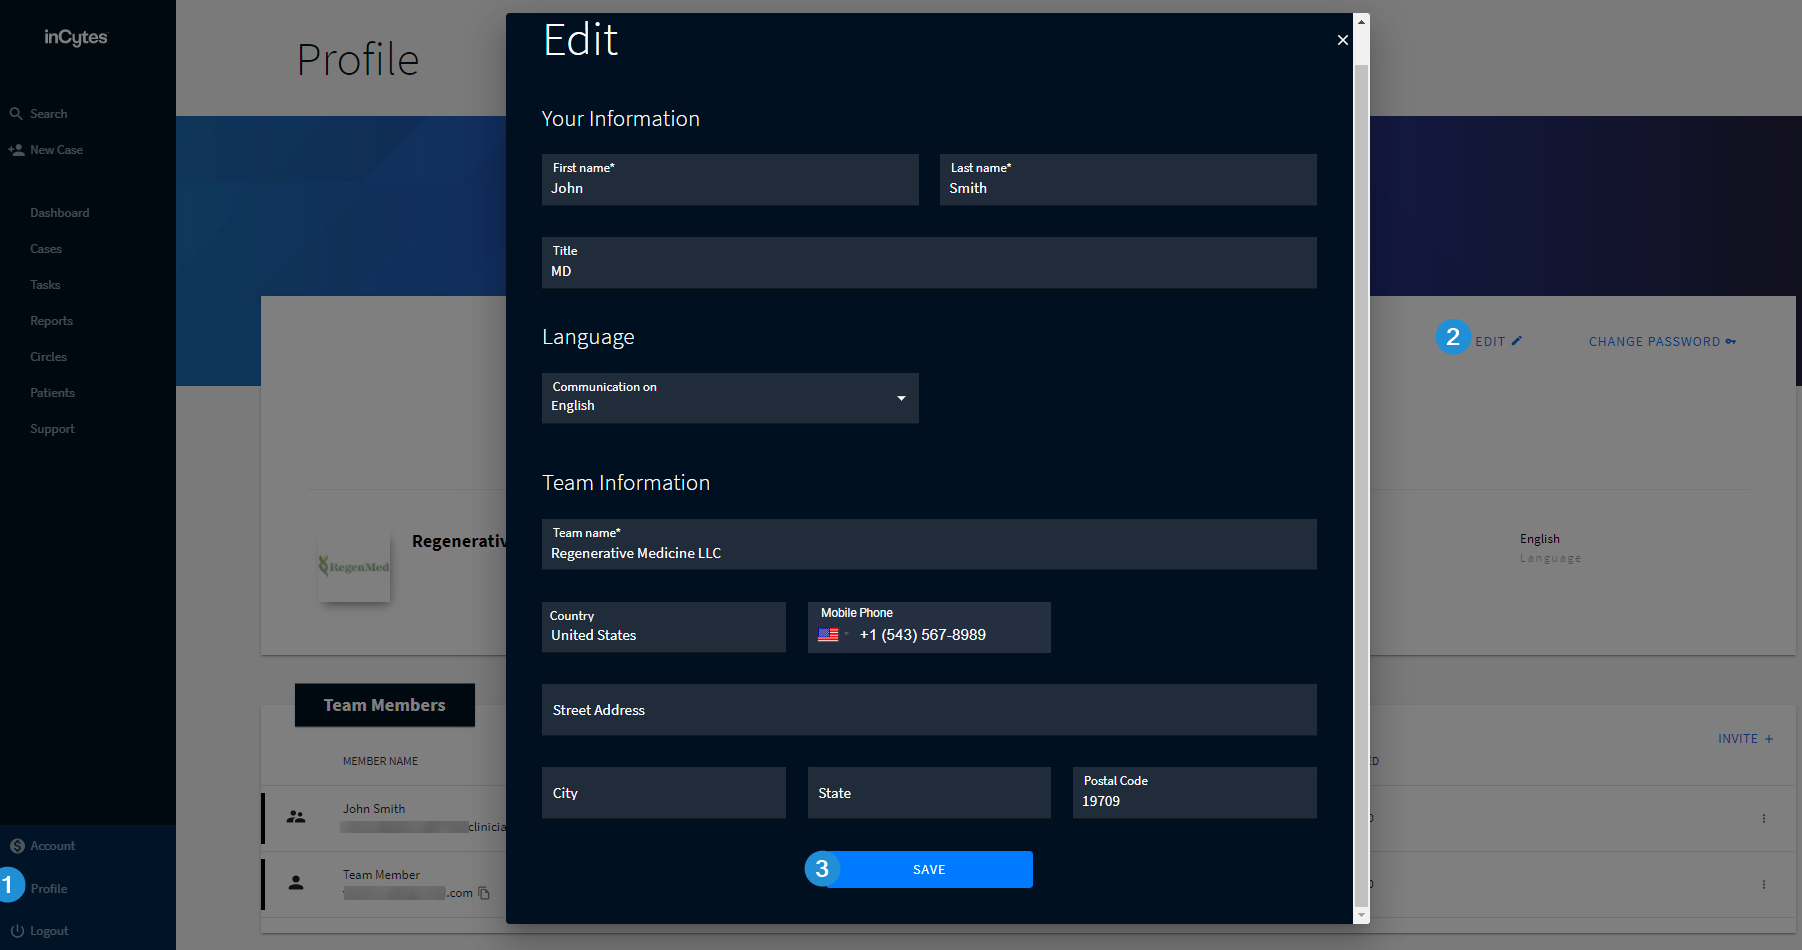Open Dashboard from the sidebar
The image size is (1802, 950).
pos(59,213)
